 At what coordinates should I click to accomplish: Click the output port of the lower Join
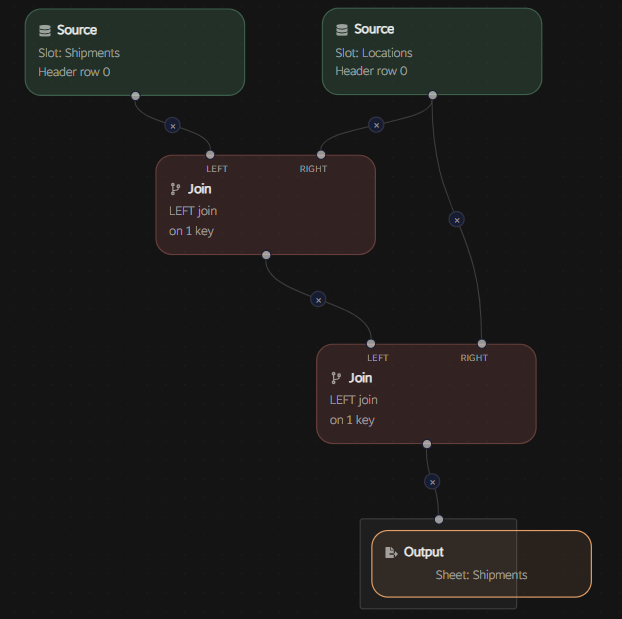click(x=427, y=444)
